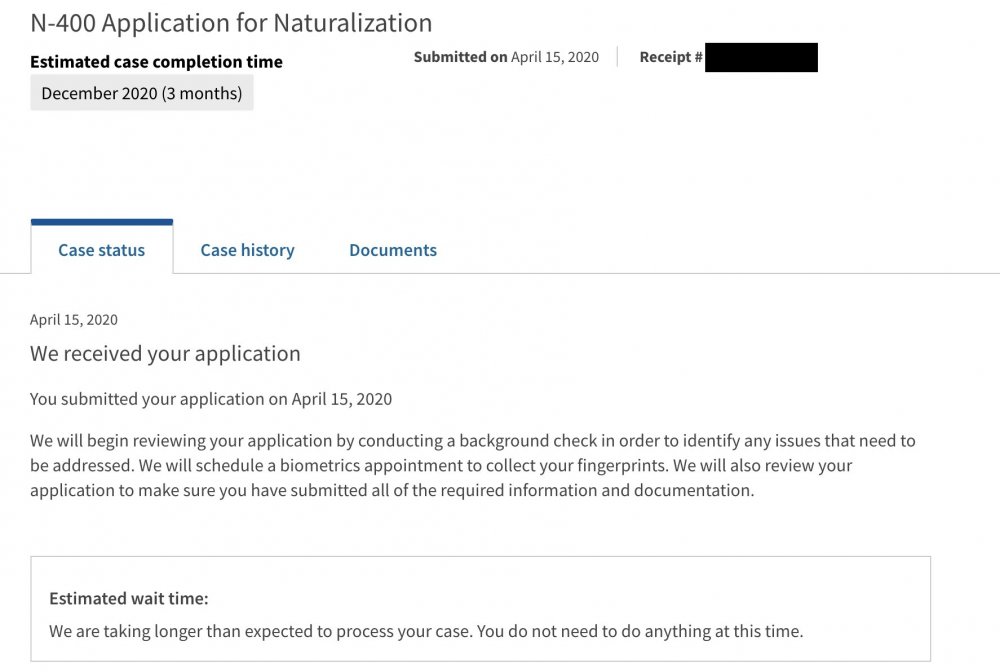Viewport: 1000px width, 672px height.
Task: Open the Case status tab
Action: pyautogui.click(x=101, y=249)
